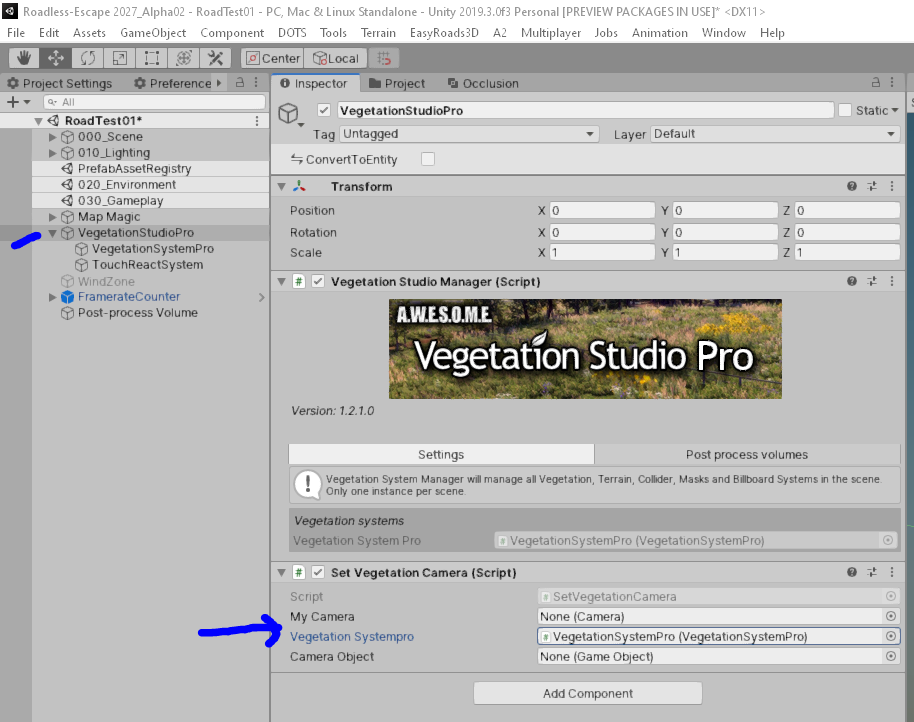
Task: Open Static flags dropdown arrow
Action: click(895, 110)
